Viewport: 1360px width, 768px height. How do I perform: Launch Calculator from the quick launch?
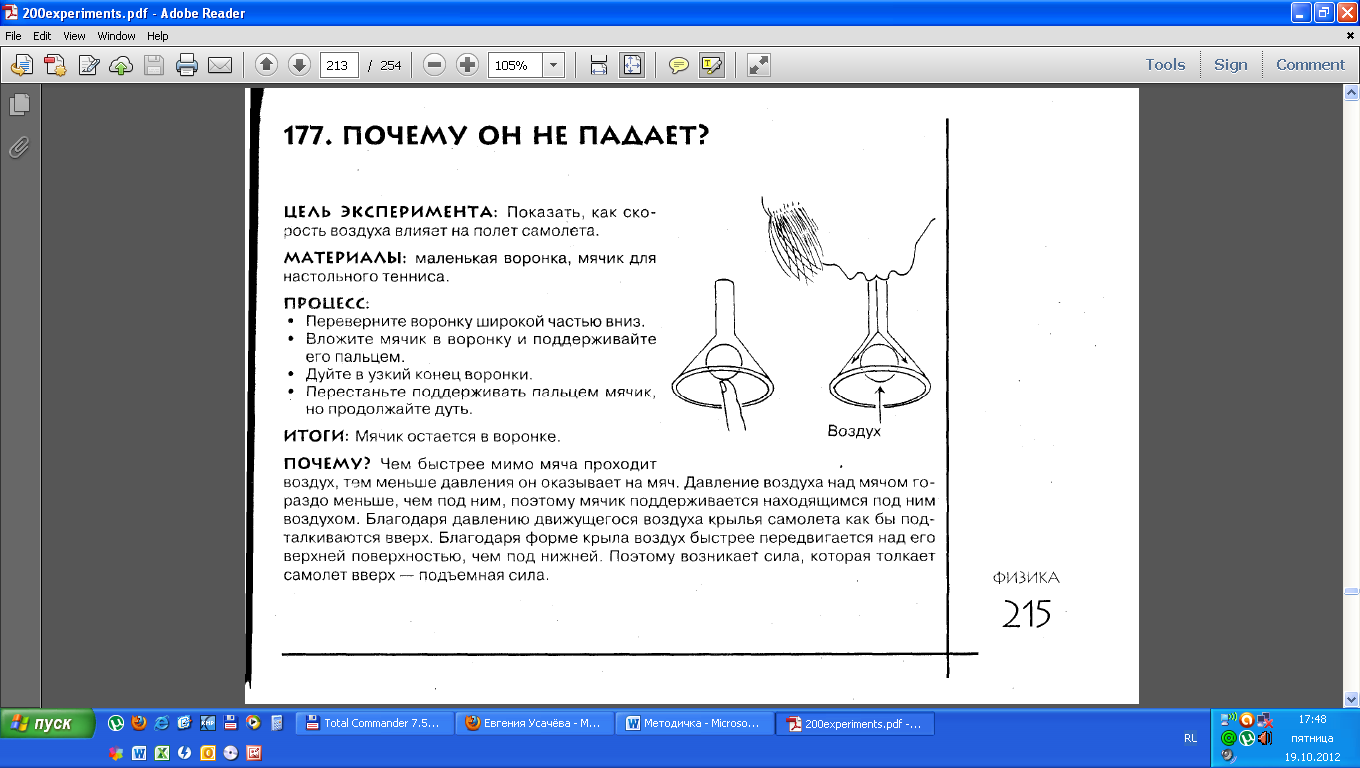click(x=277, y=723)
